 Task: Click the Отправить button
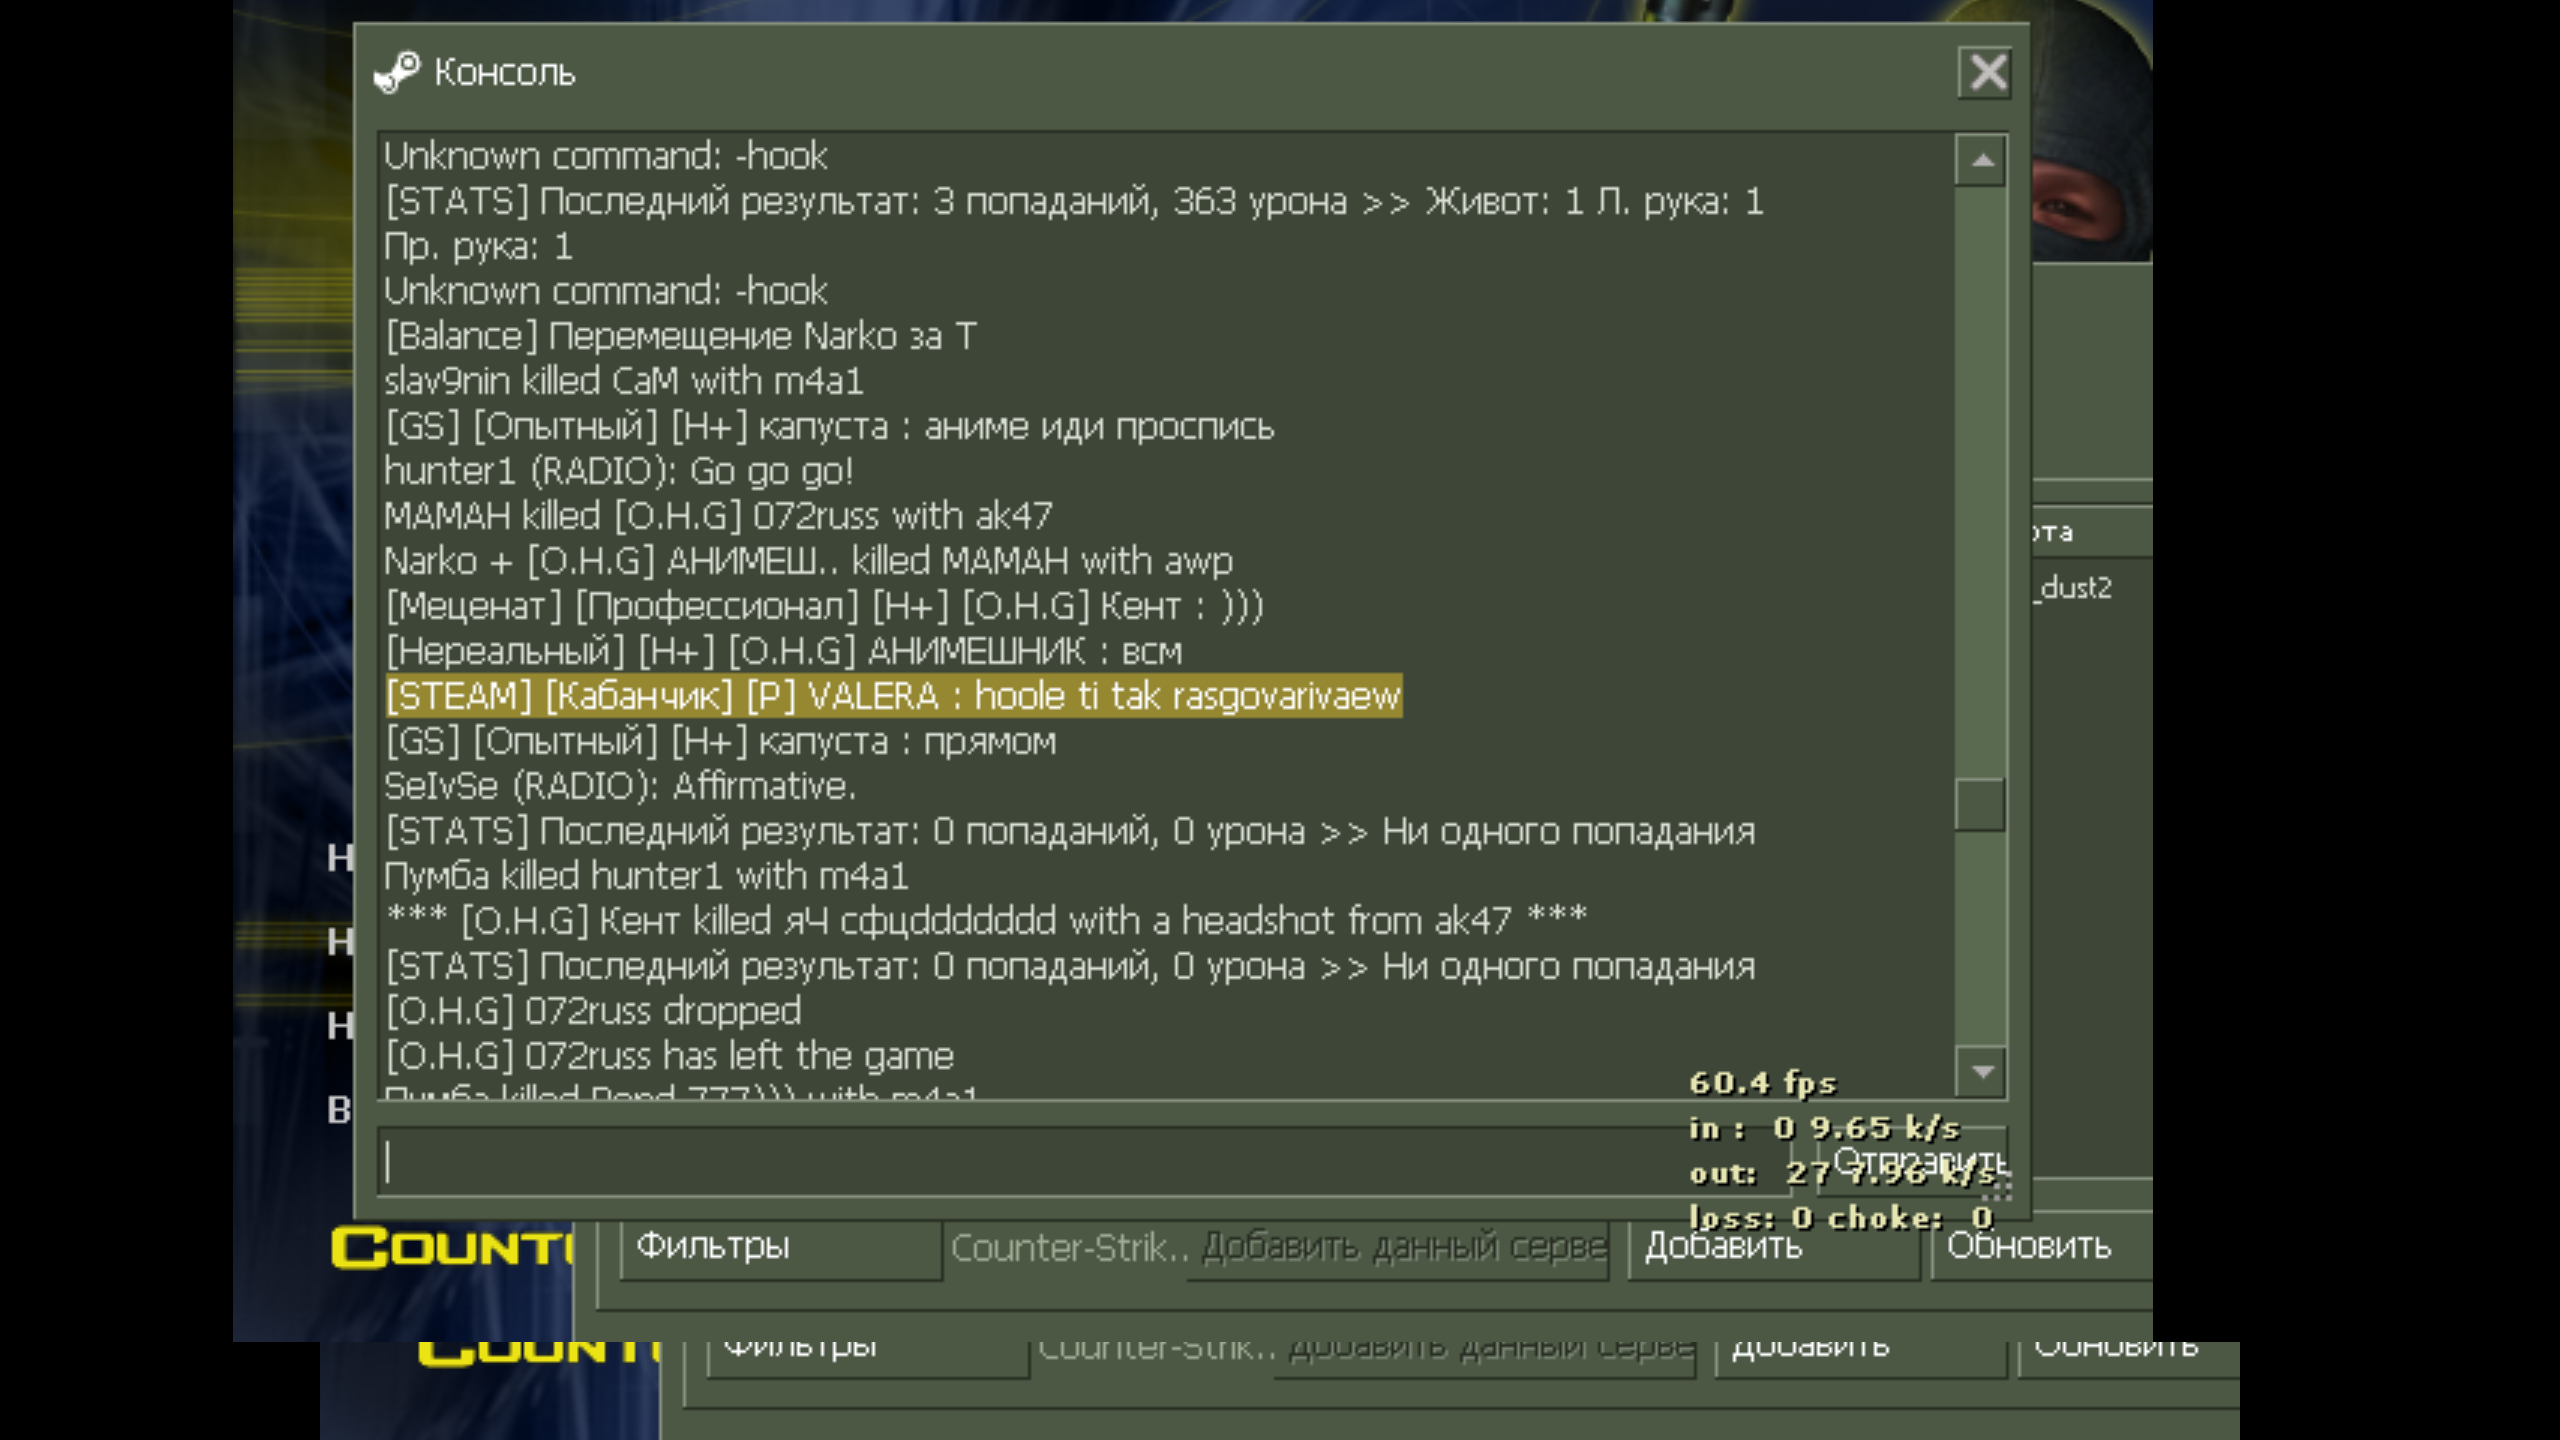click(x=1912, y=1162)
